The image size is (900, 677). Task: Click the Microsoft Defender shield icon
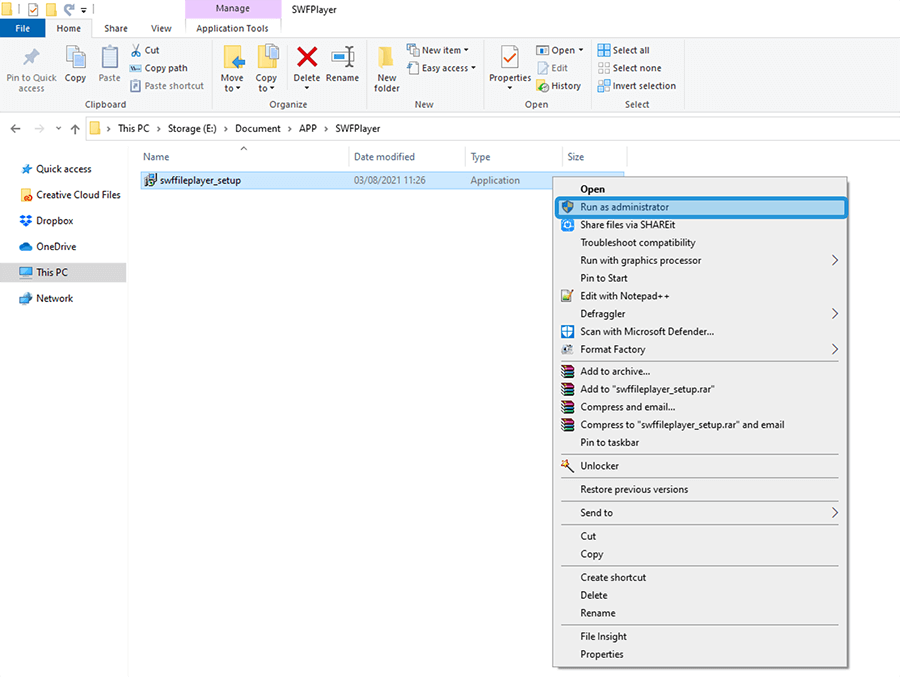pyautogui.click(x=567, y=331)
